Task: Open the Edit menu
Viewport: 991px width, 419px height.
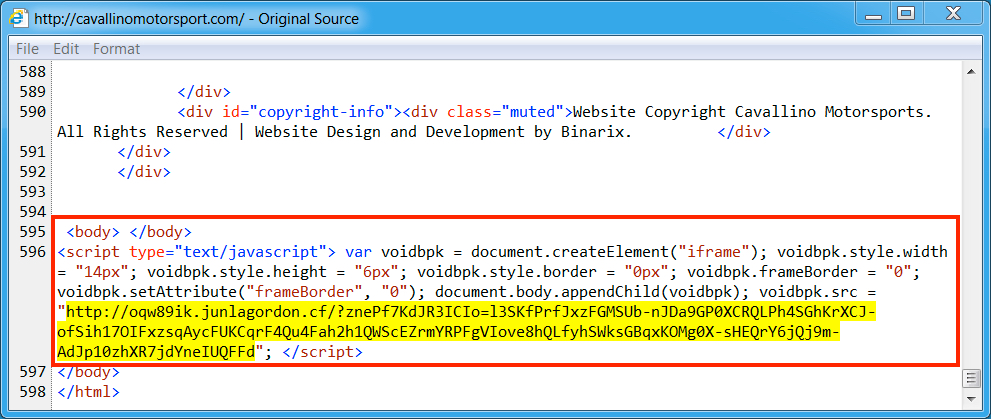Action: tap(65, 49)
